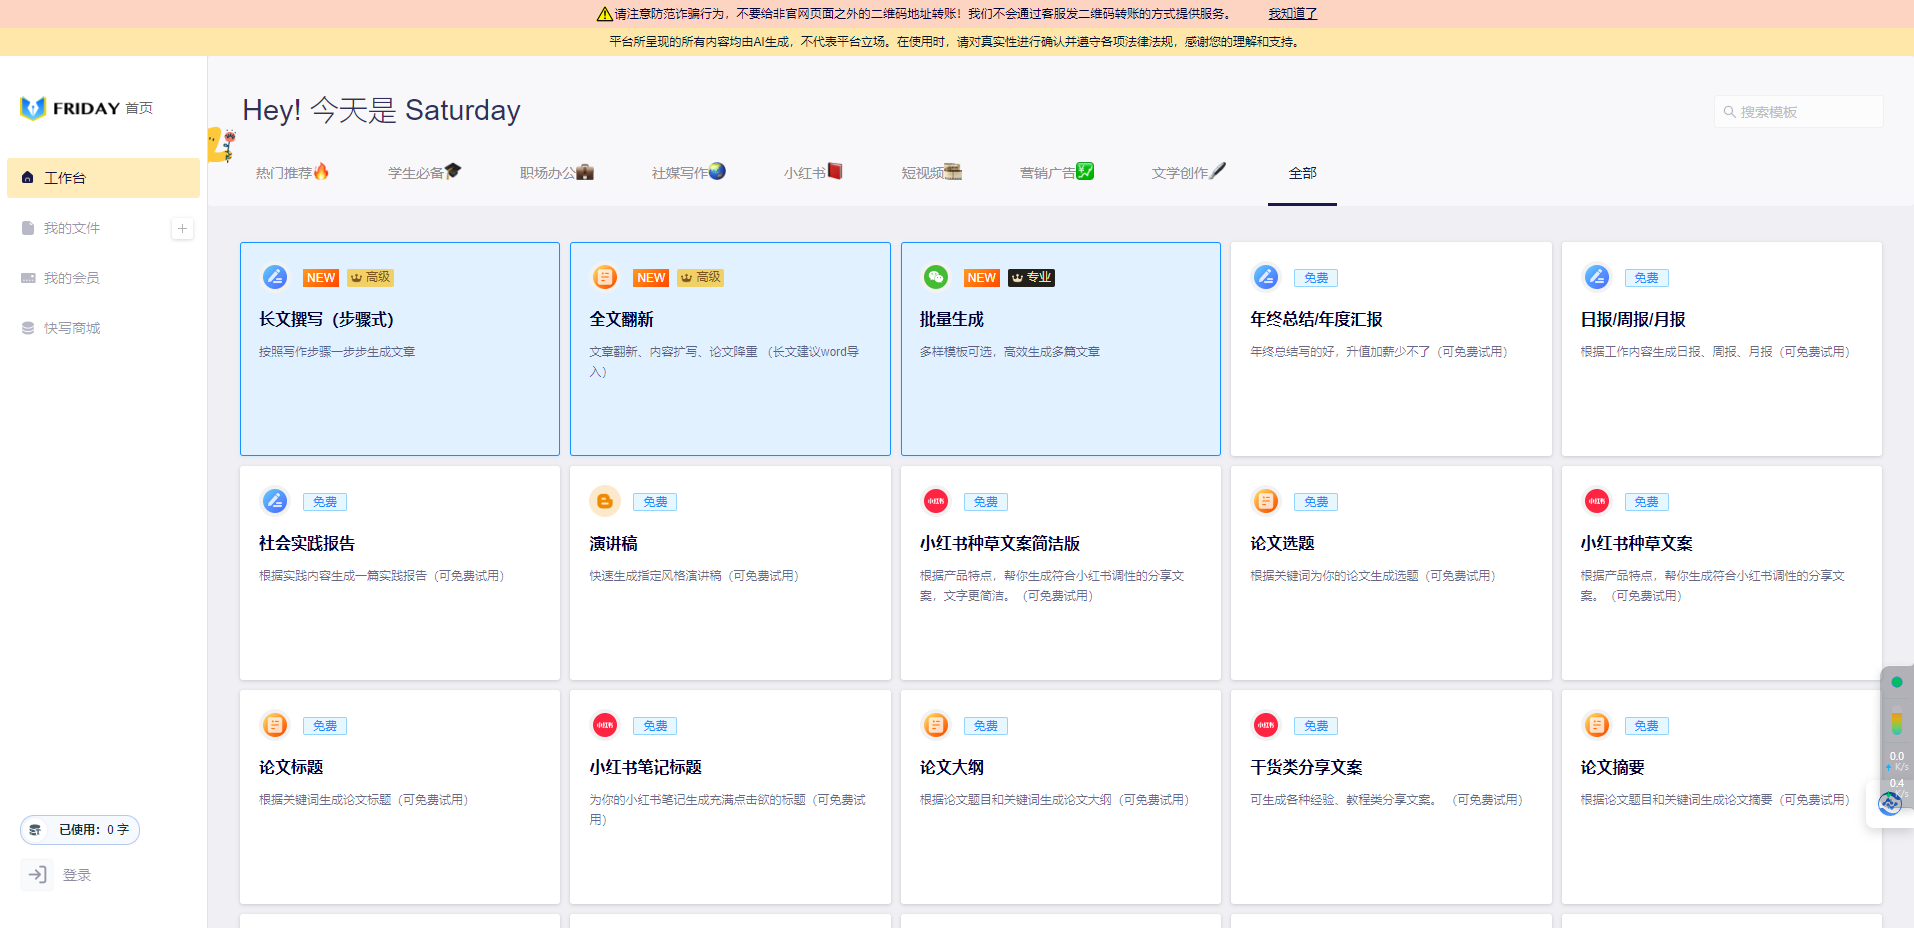Screen dimensions: 1914x928
Task: Click the orange icon on 演讲稿 card
Action: (x=605, y=501)
